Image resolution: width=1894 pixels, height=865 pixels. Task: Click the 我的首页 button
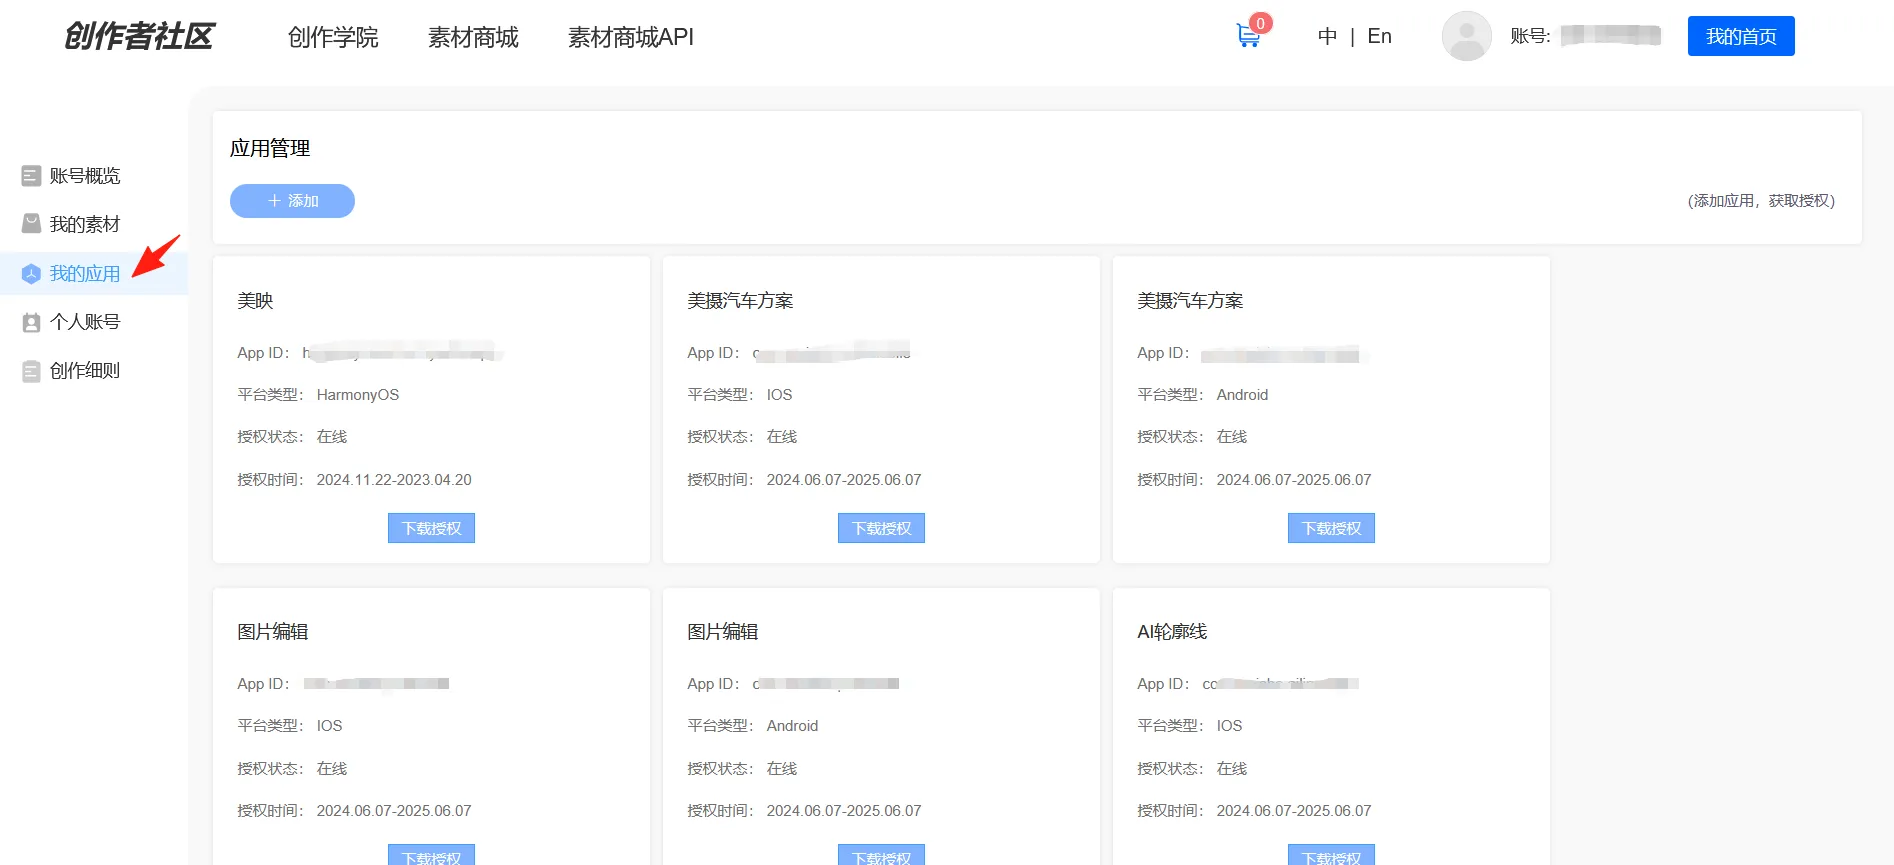[x=1740, y=36]
